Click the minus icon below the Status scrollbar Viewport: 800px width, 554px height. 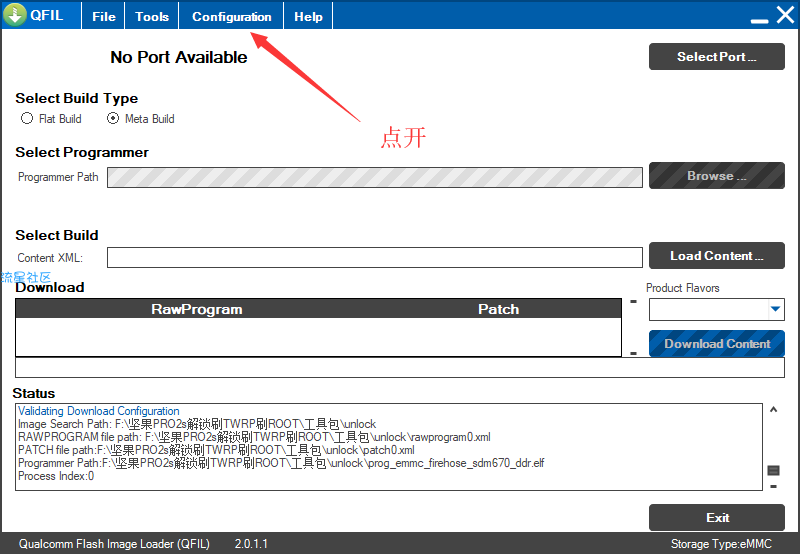(773, 487)
